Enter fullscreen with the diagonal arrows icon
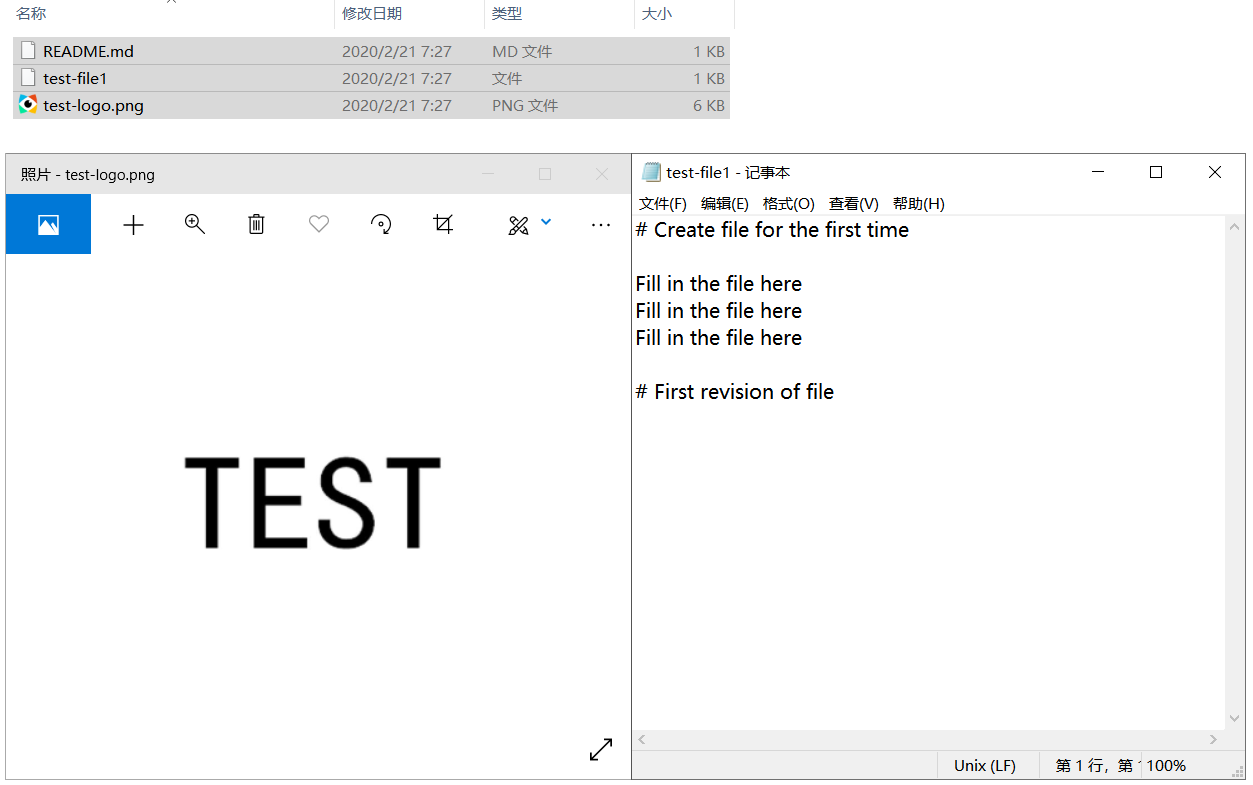This screenshot has height=785, width=1253. coord(600,749)
